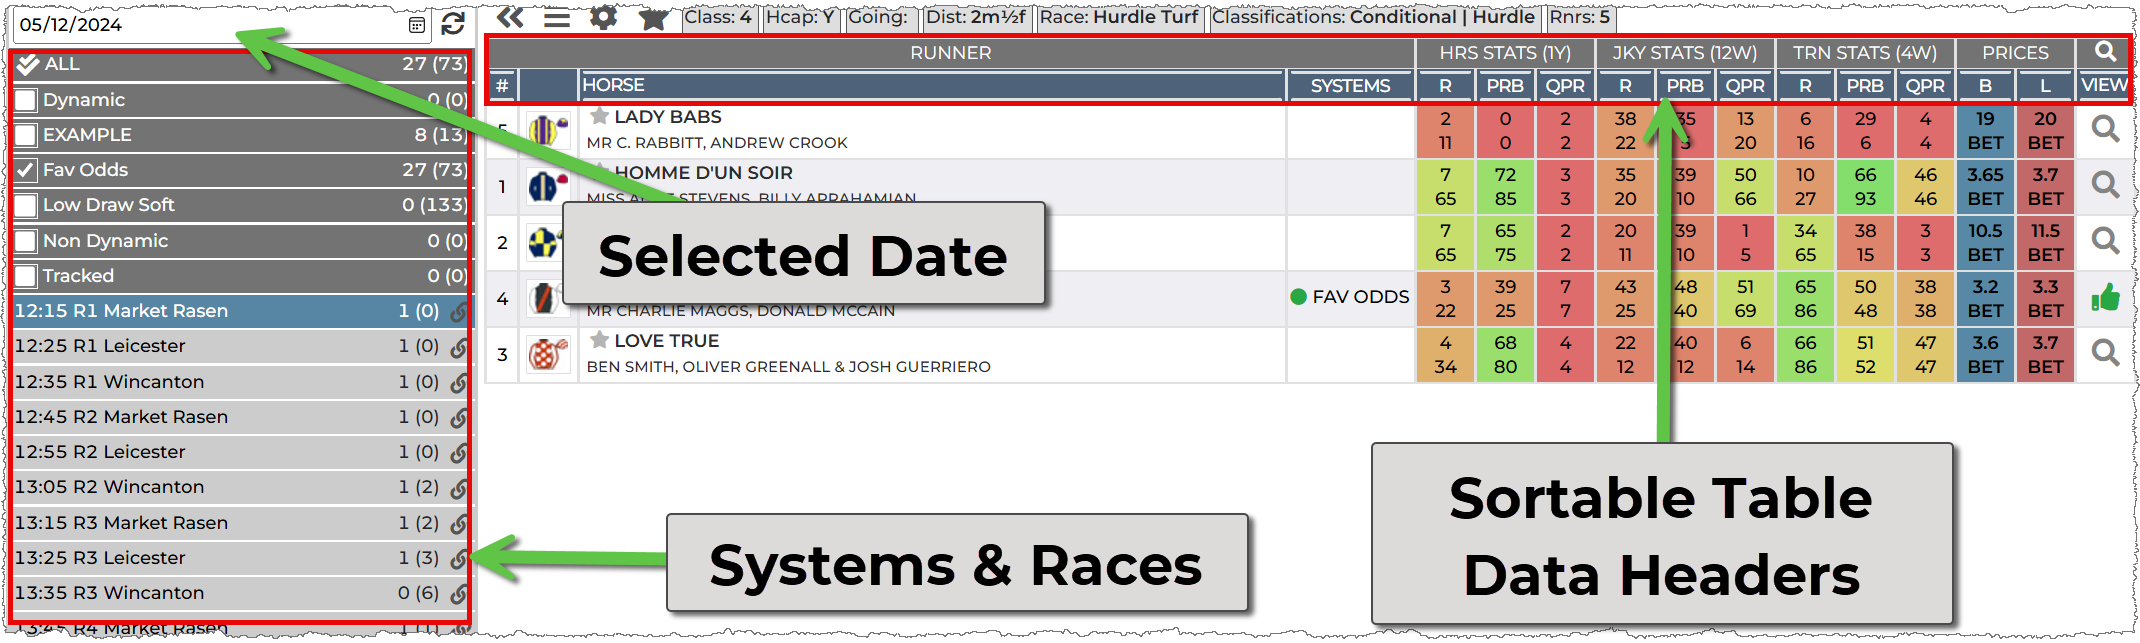
Task: Click jockey silks for Lady Babs
Action: point(547,130)
